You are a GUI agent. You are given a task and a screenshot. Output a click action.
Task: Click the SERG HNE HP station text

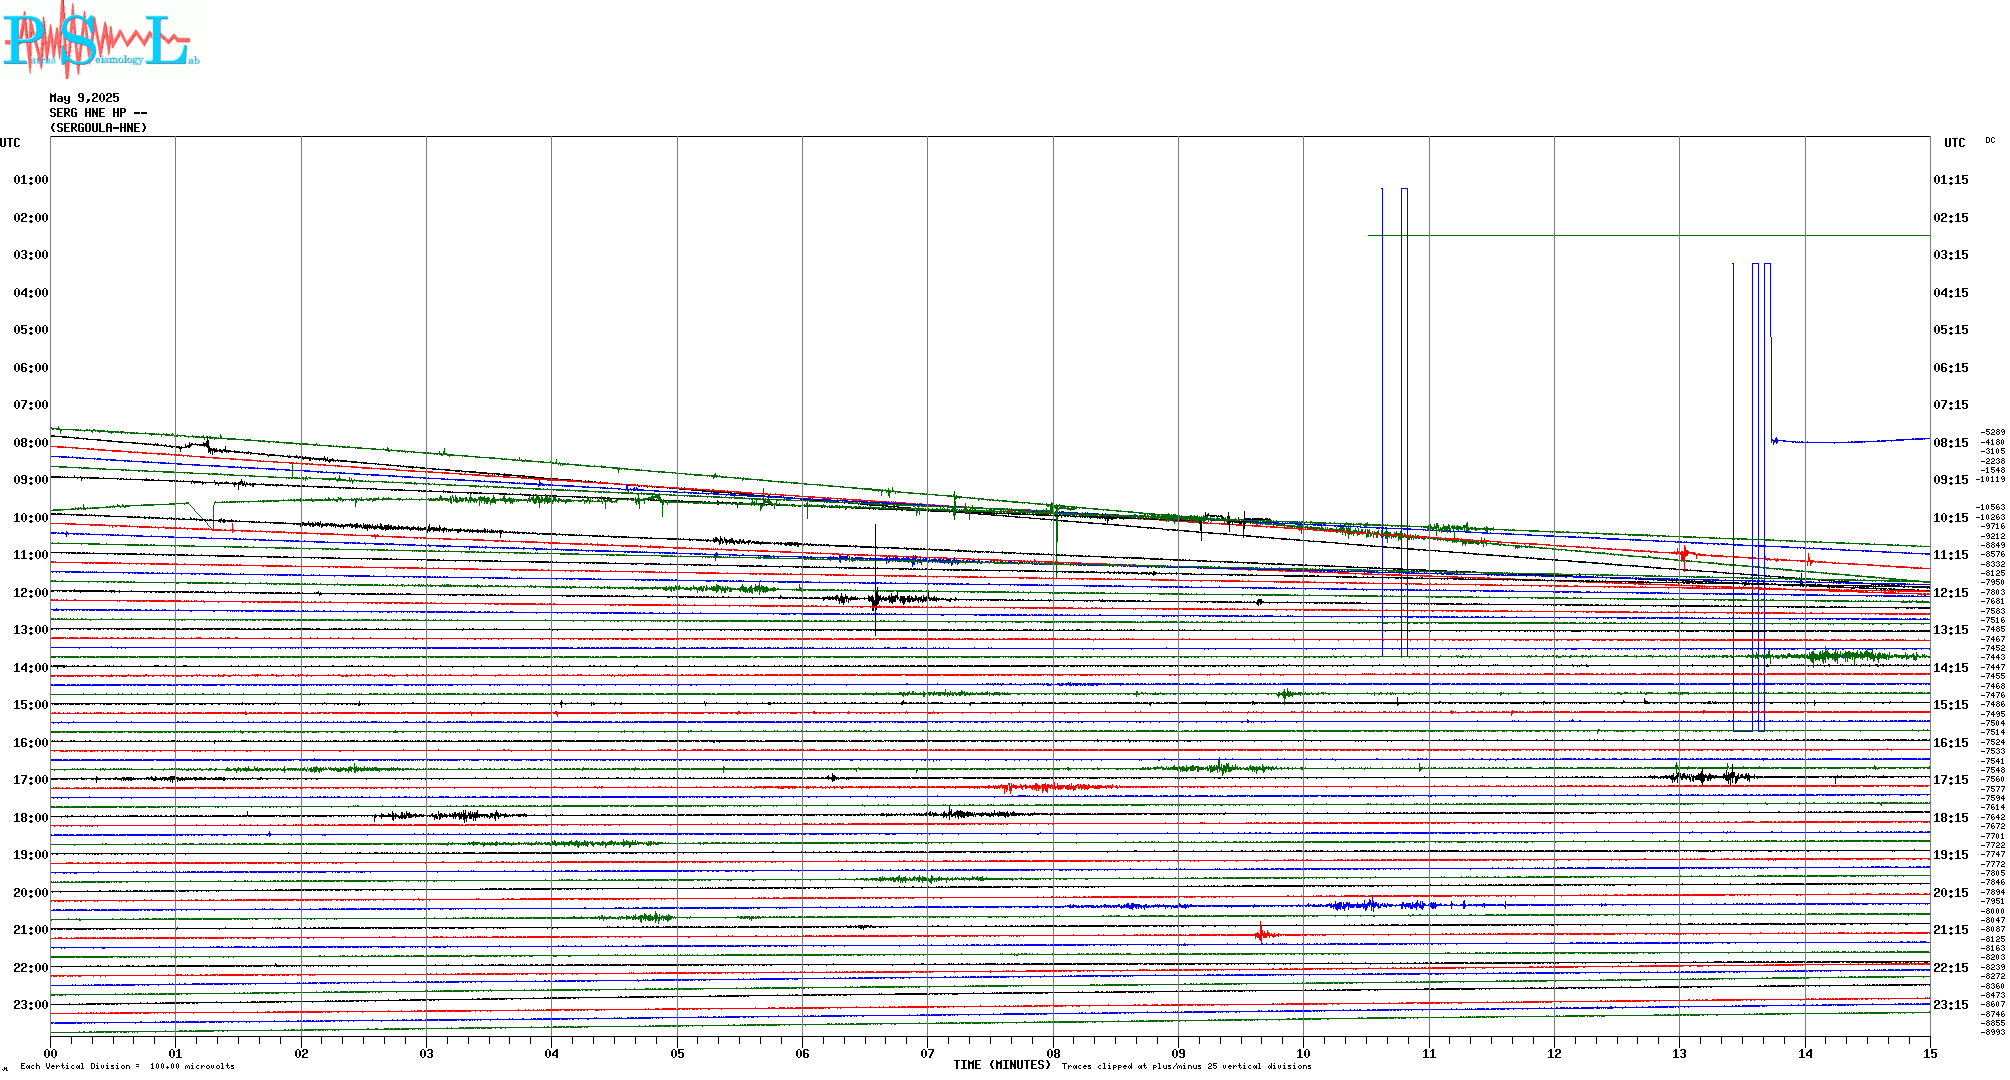pos(98,113)
